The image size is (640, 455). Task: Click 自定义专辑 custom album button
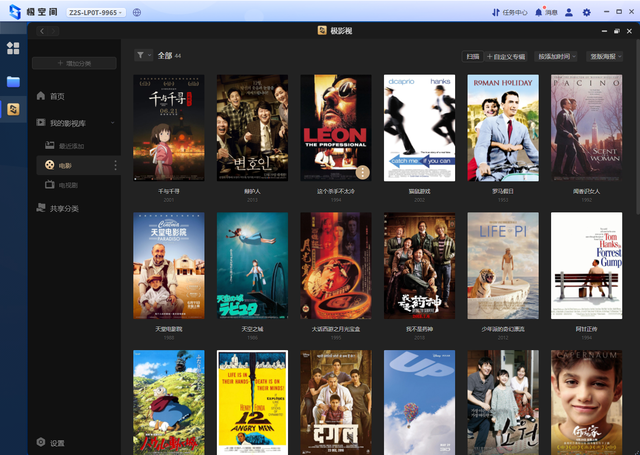506,56
